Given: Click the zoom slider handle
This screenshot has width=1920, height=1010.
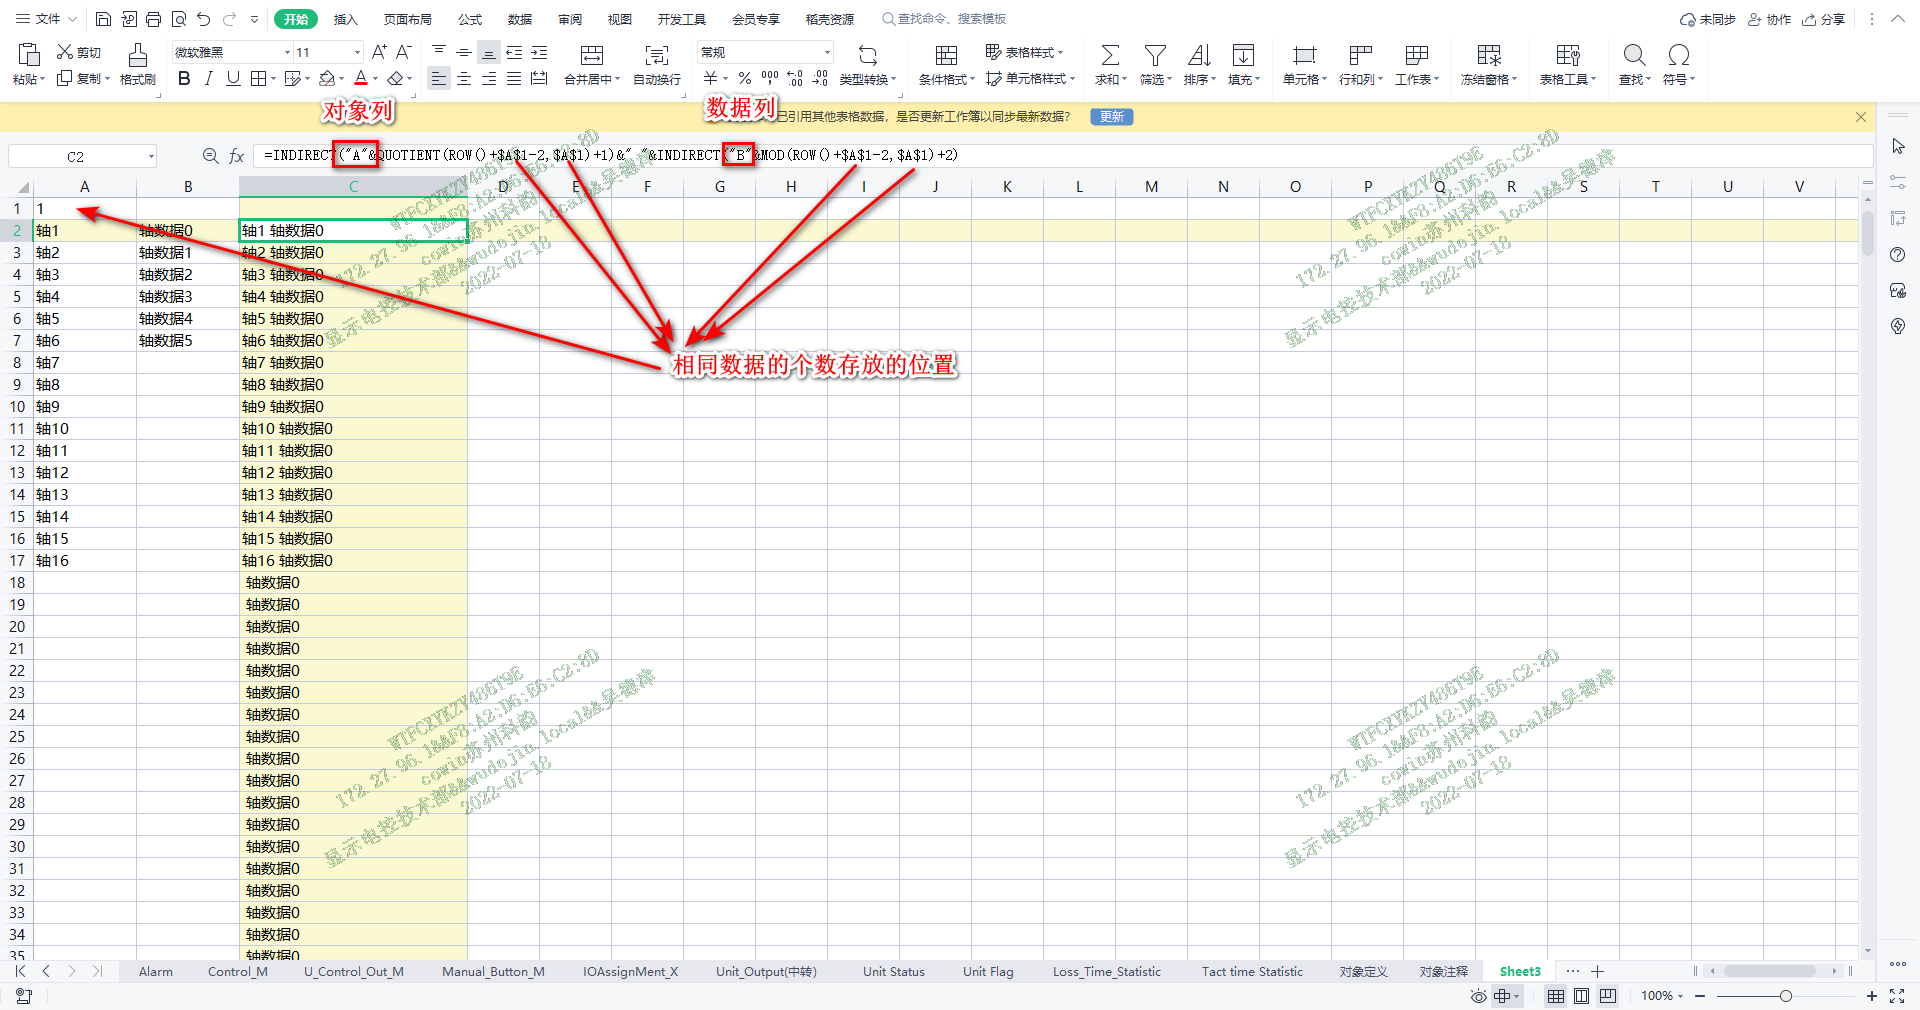Looking at the screenshot, I should pyautogui.click(x=1785, y=996).
